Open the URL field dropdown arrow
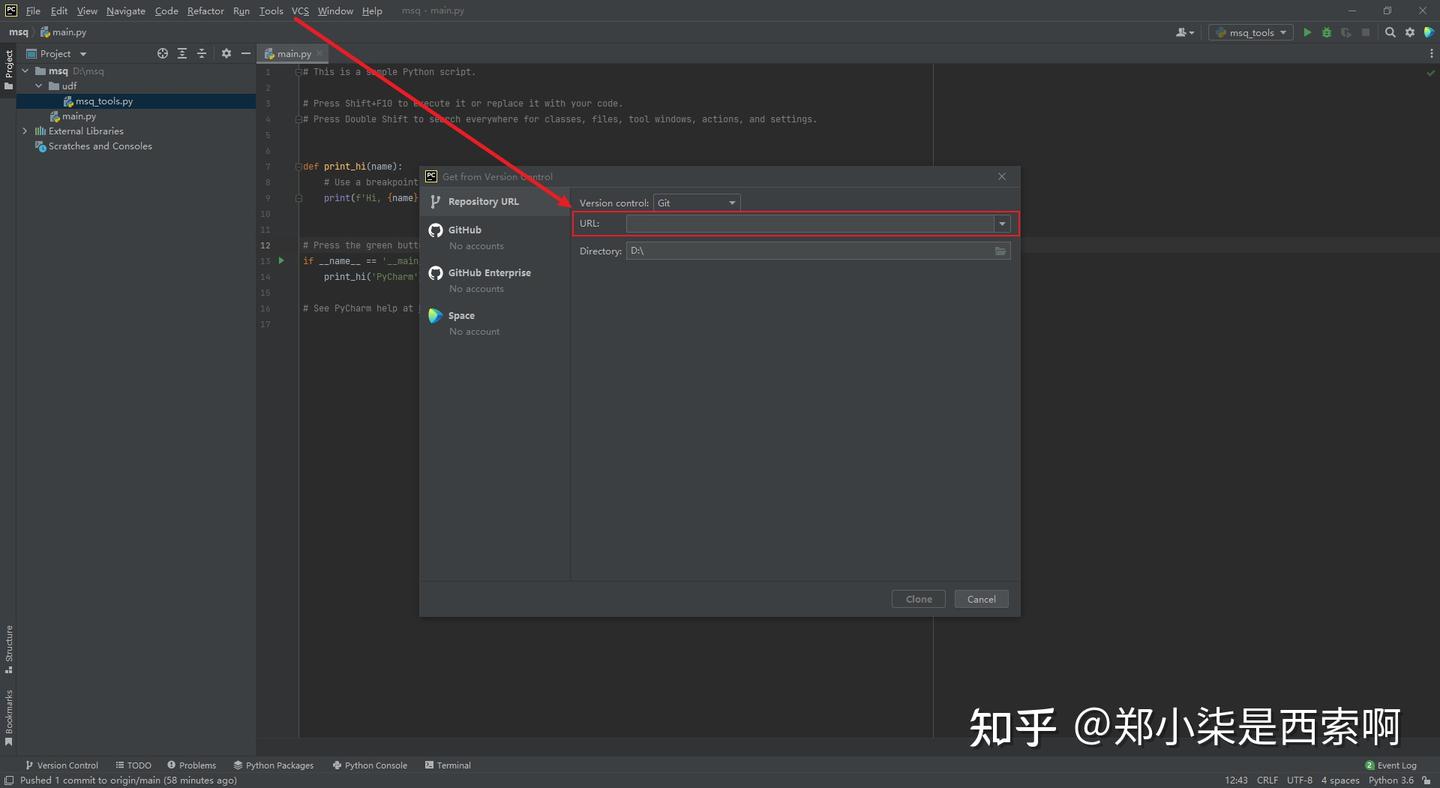 (1001, 223)
